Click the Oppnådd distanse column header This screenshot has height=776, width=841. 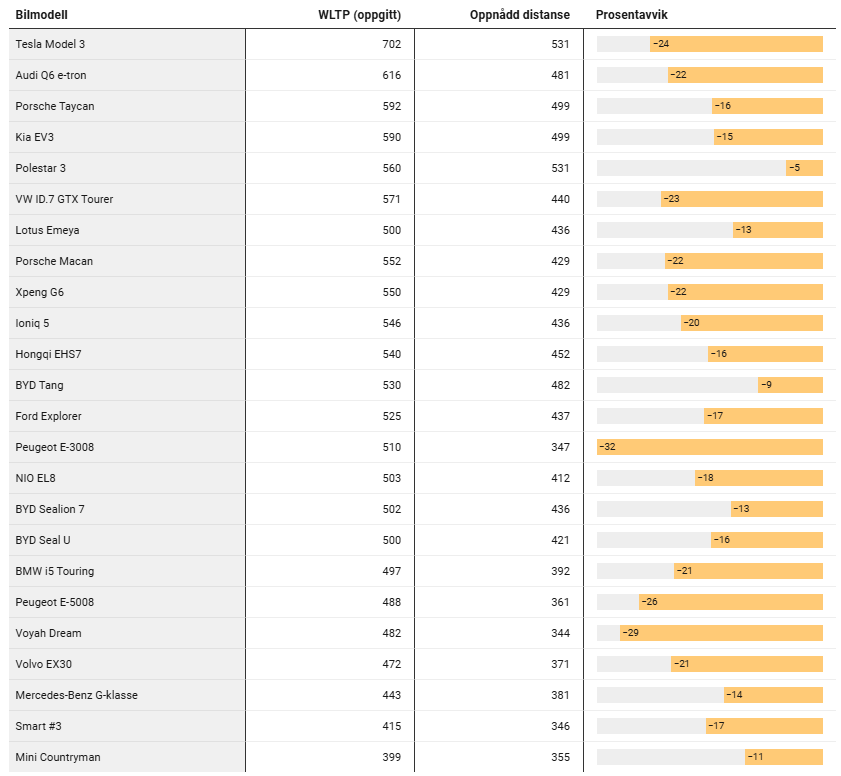[x=519, y=15]
